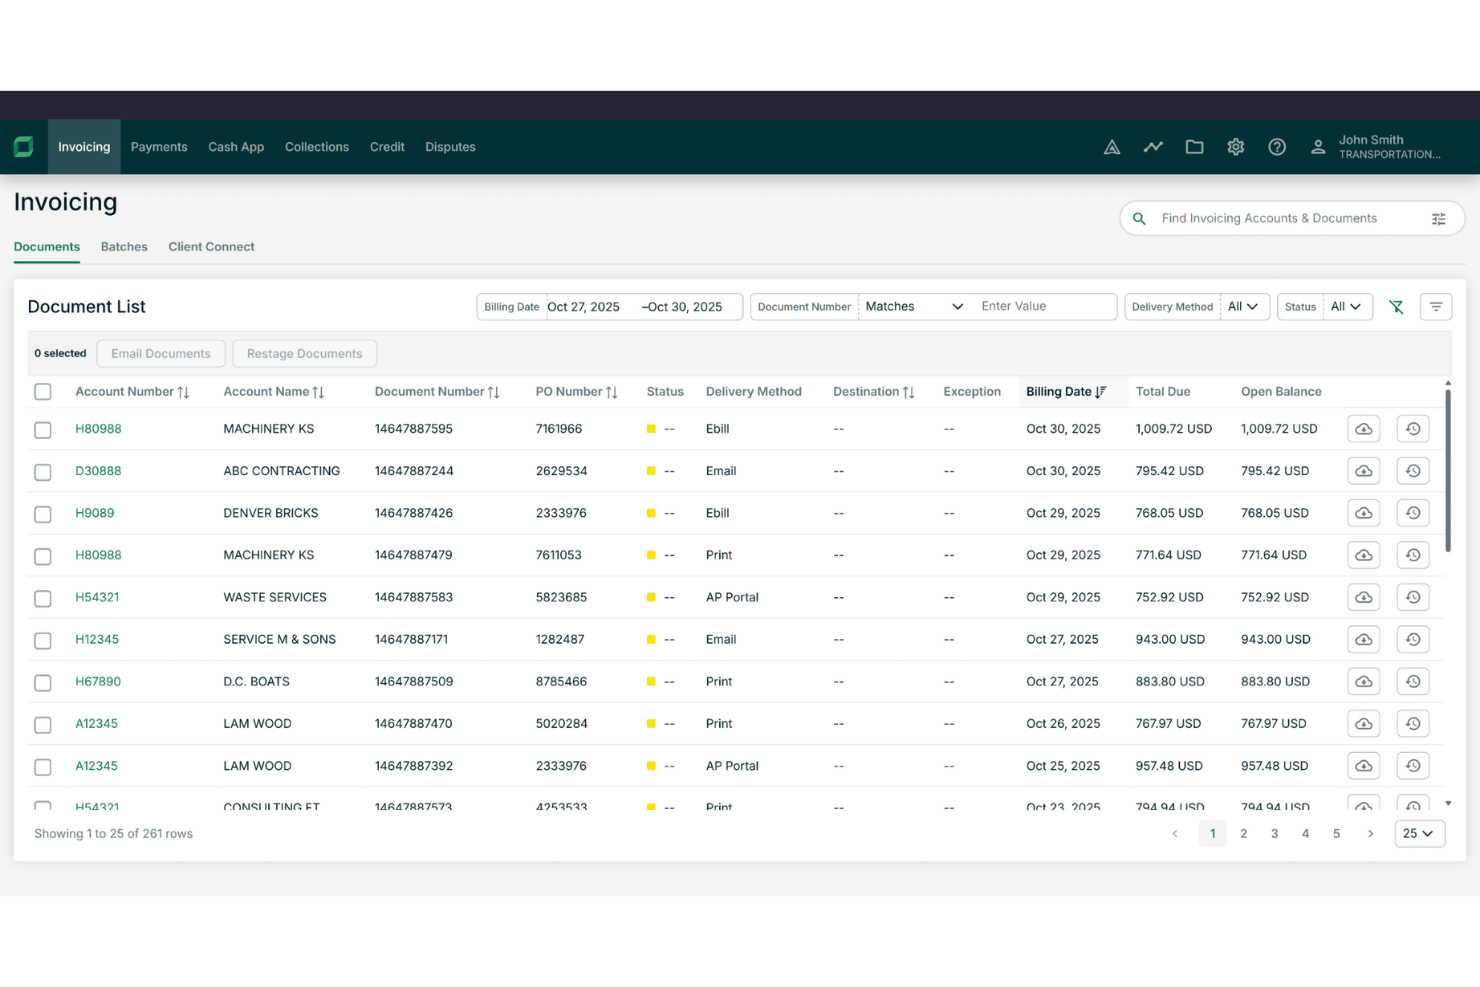View history for D.C. BOATS row
Screen dimensions: 1480x987
pos(1413,681)
